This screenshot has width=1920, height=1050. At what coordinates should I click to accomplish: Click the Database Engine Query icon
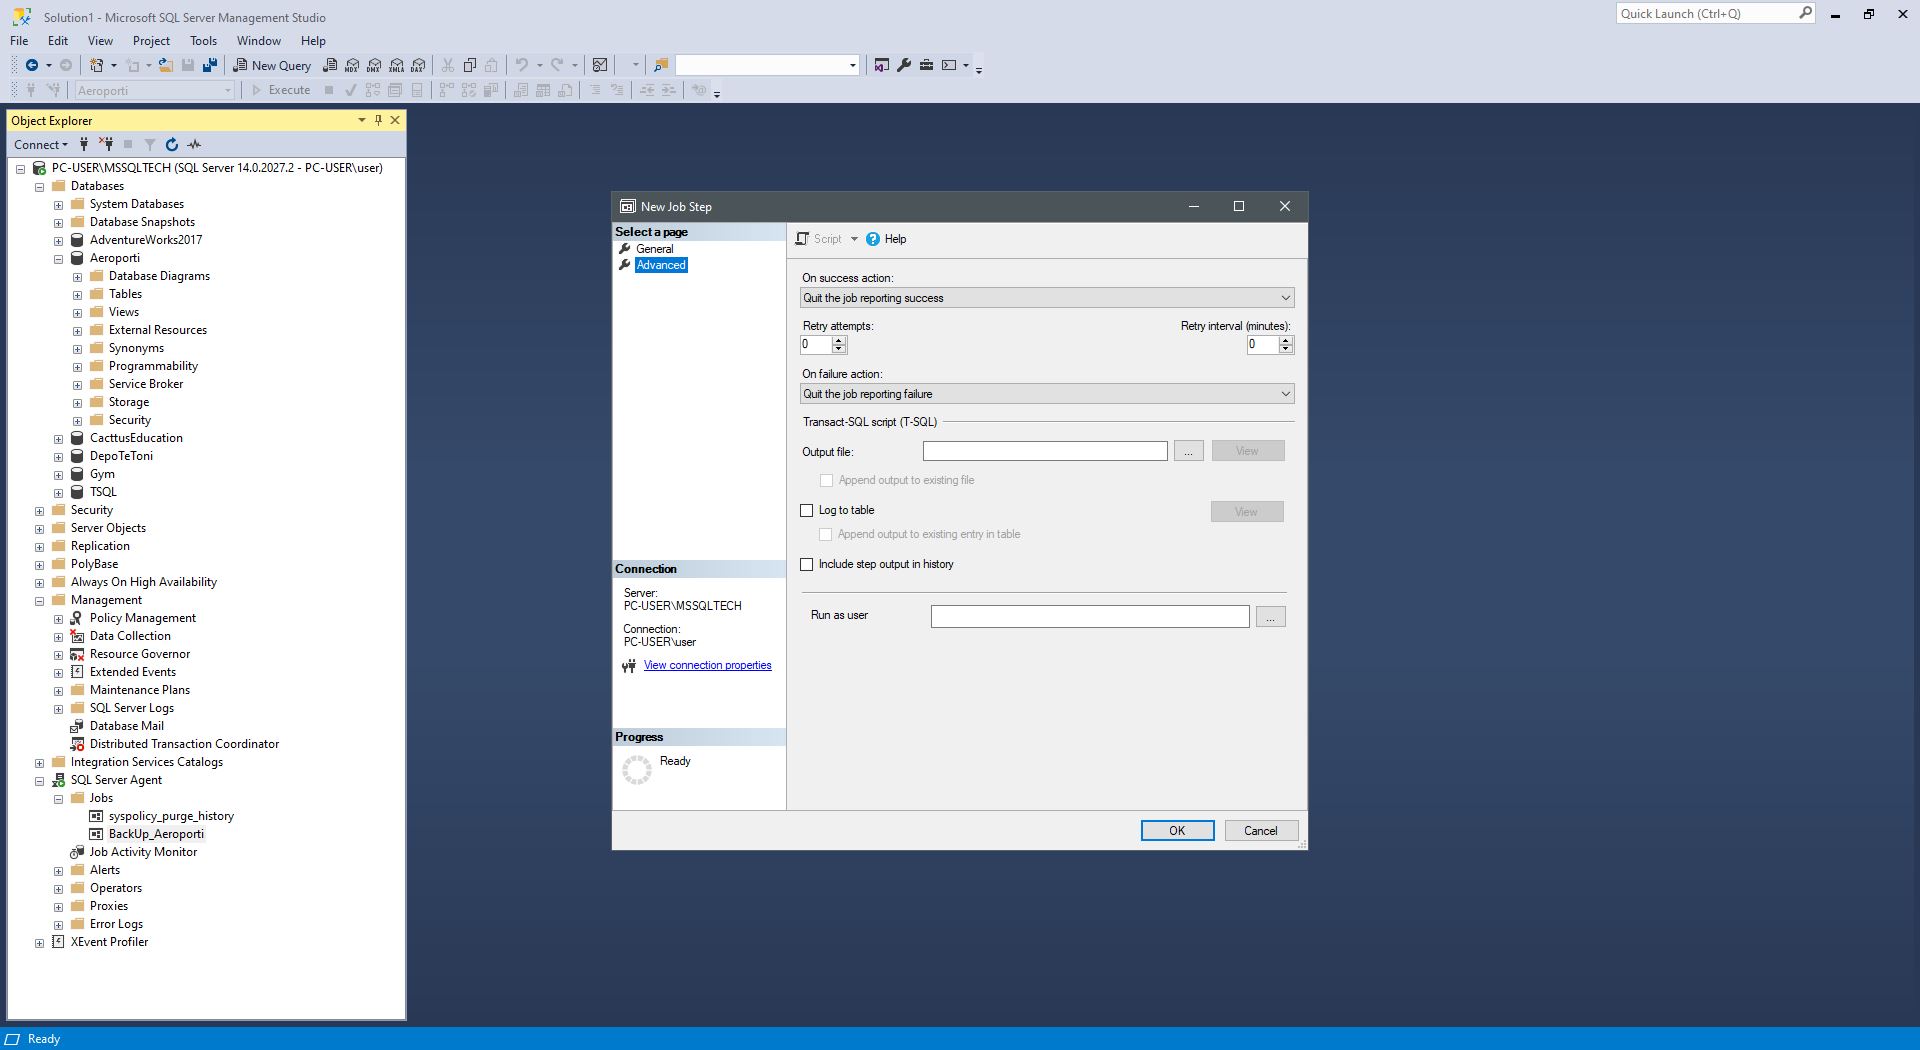click(330, 65)
